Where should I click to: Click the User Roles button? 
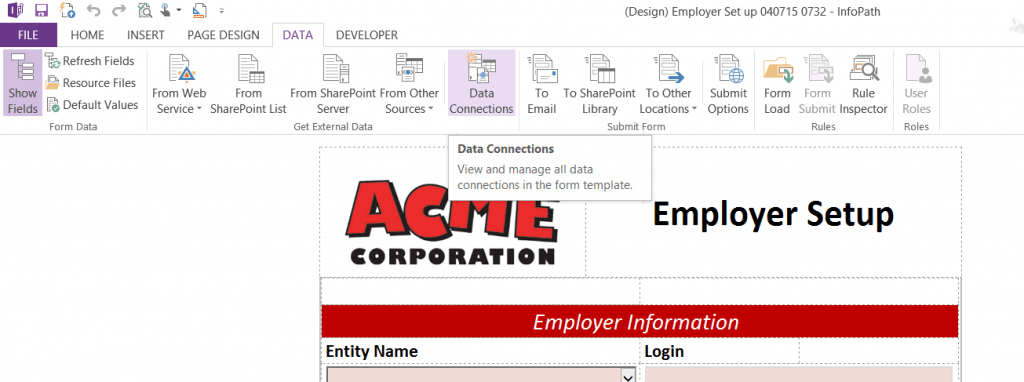(916, 84)
